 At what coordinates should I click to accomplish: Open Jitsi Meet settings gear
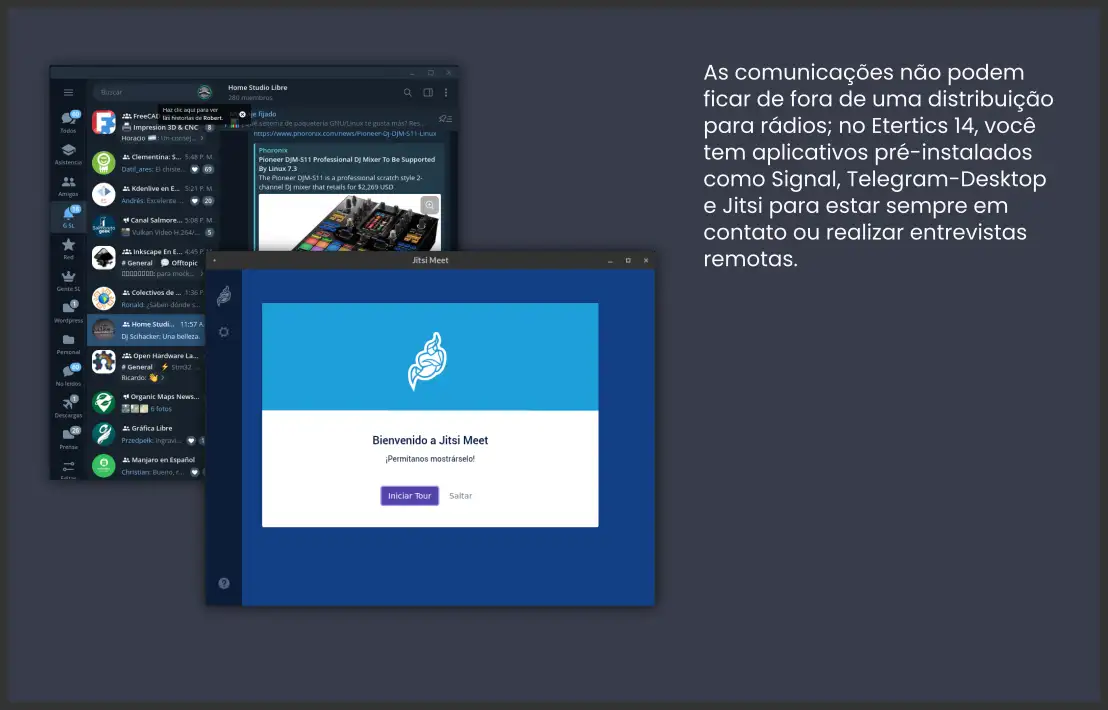[x=224, y=332]
